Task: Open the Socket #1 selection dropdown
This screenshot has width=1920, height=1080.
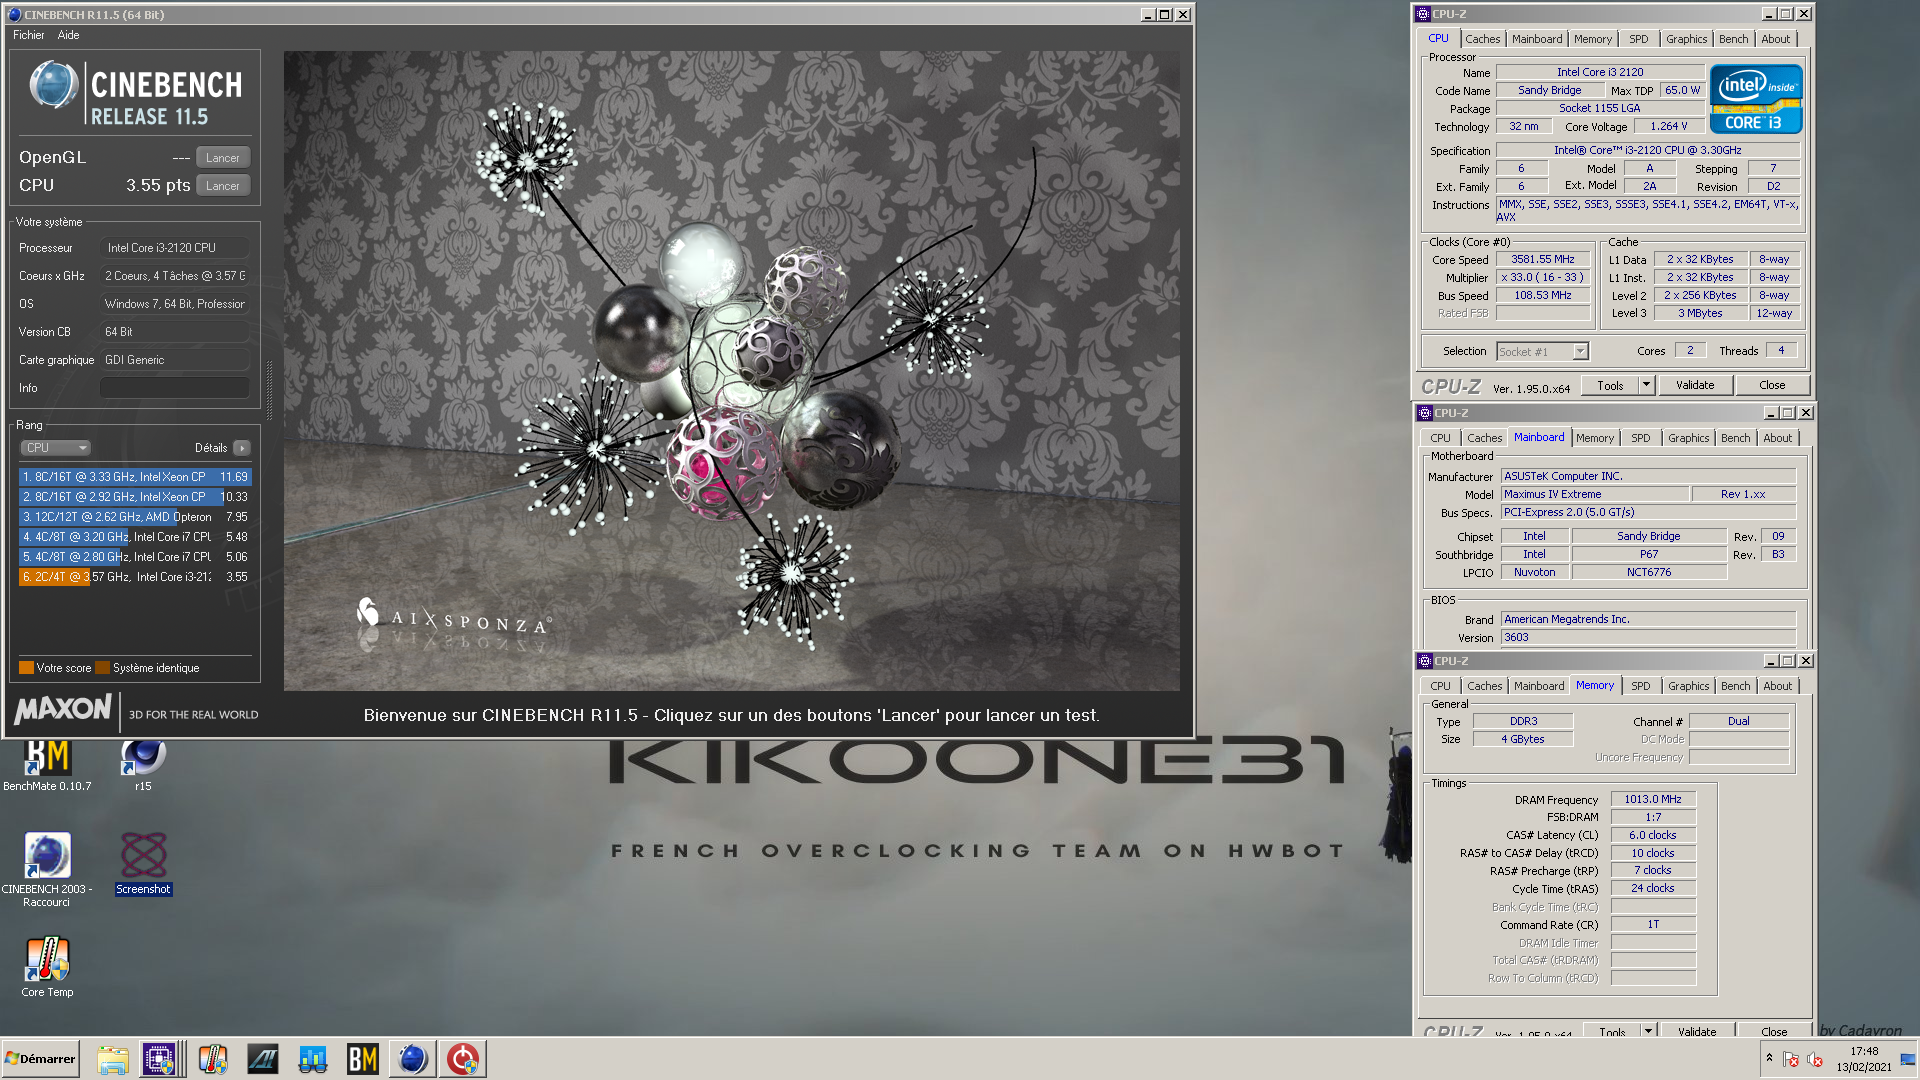Action: (x=1542, y=352)
